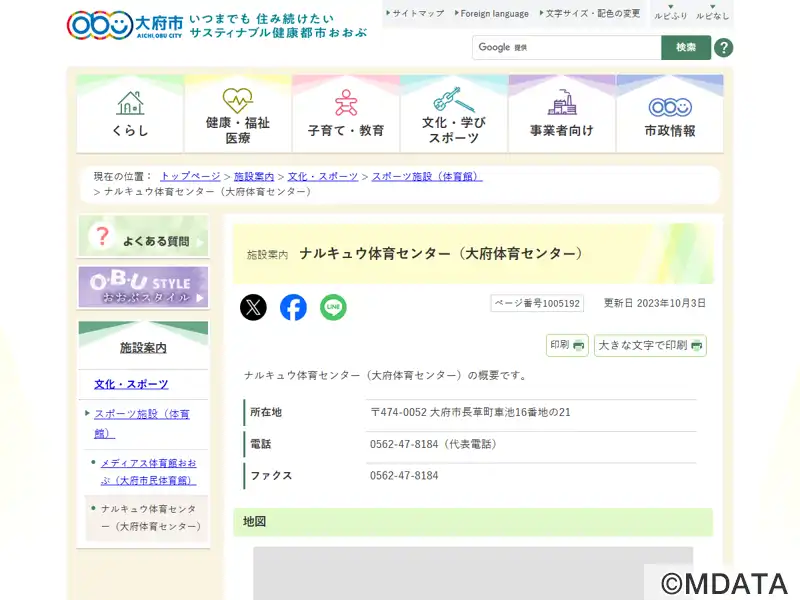The image size is (800, 600).
Task: Share page via LINE icon
Action: click(x=333, y=308)
